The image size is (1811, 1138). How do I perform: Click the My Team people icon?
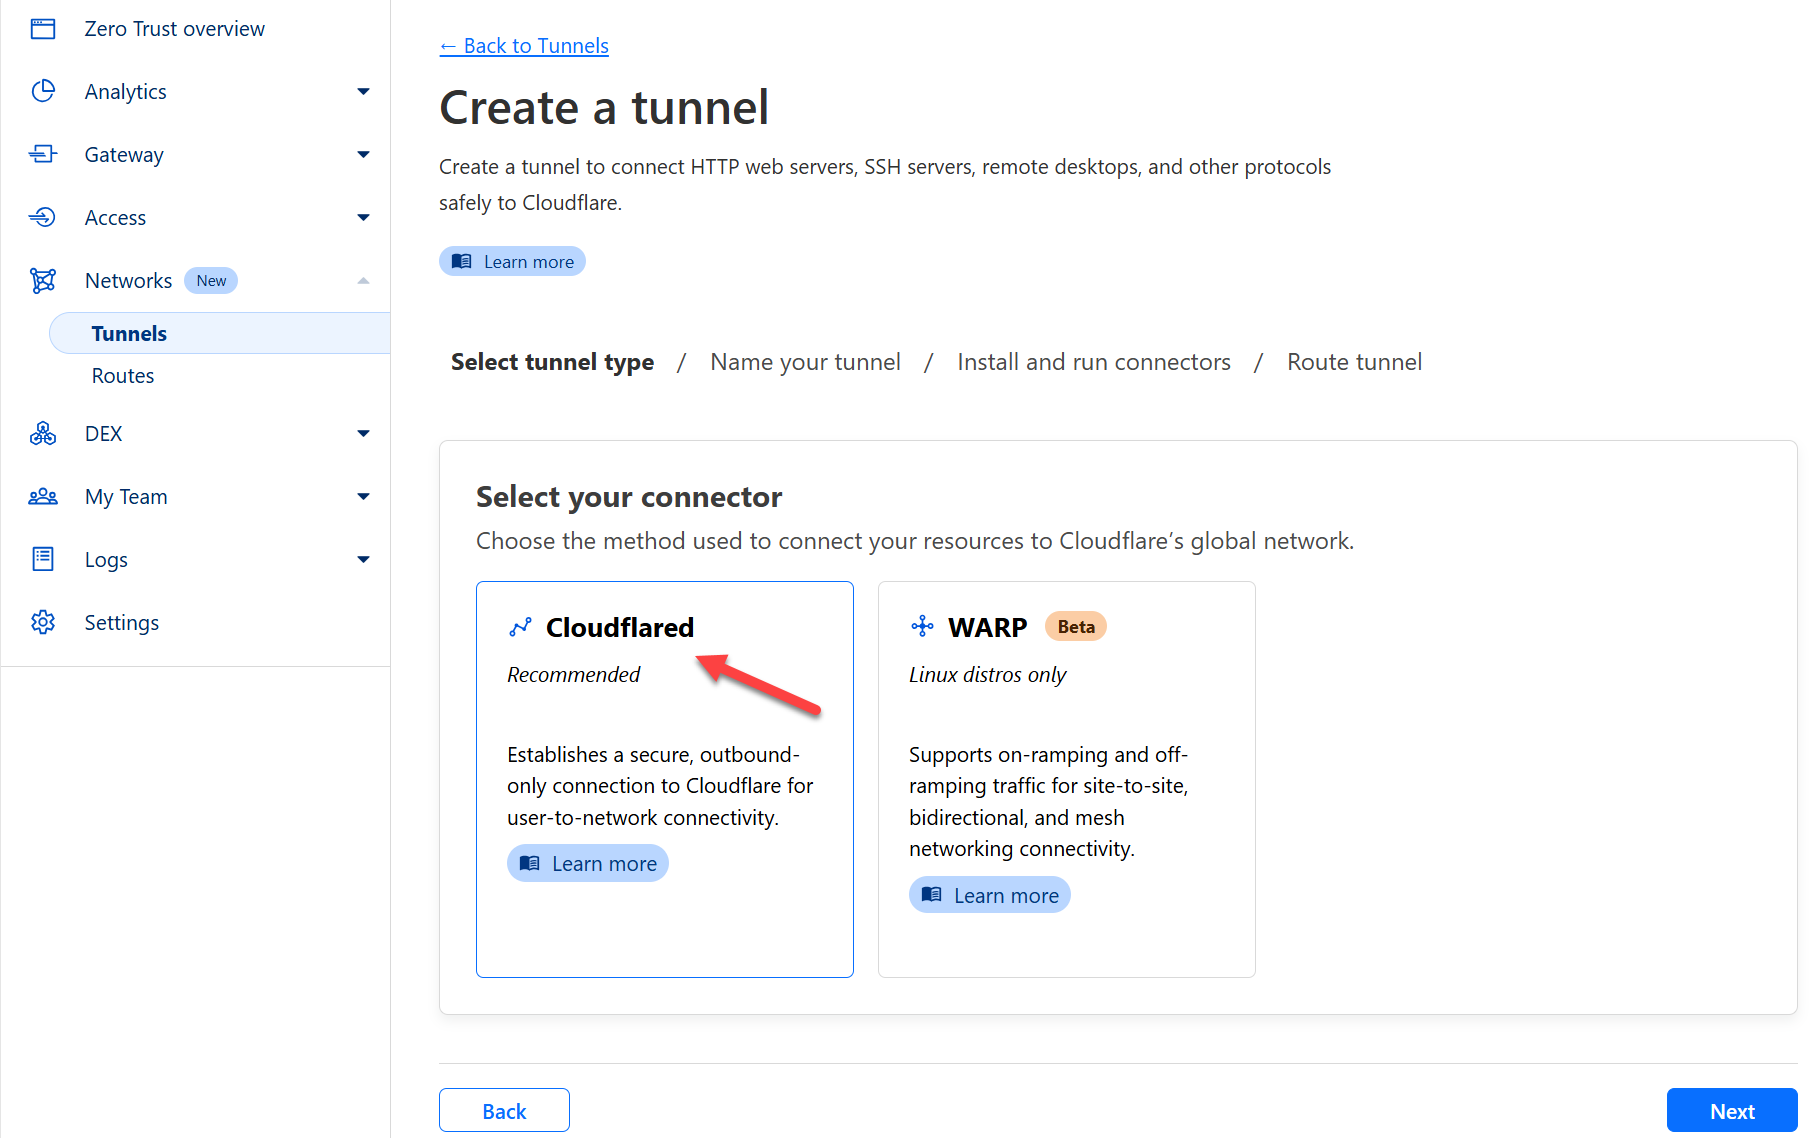(43, 496)
